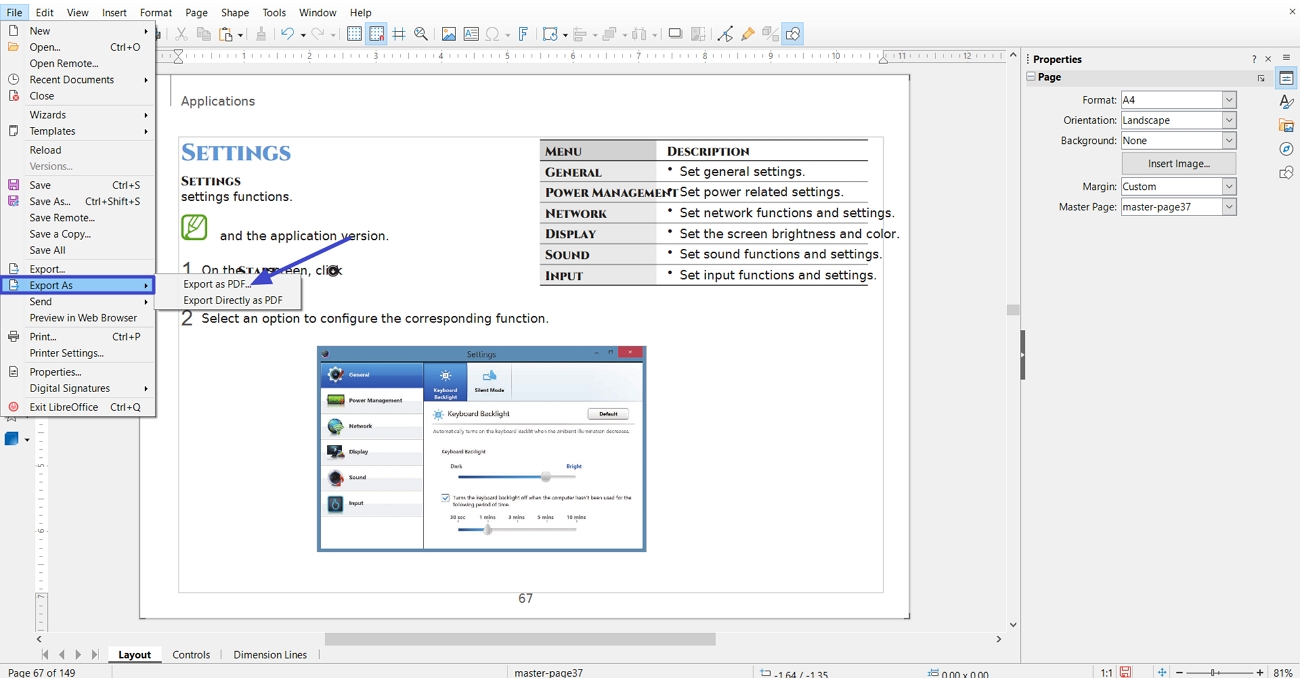This screenshot has width=1300, height=678.
Task: Toggle the Shadow icon in toolbar
Action: click(675, 34)
